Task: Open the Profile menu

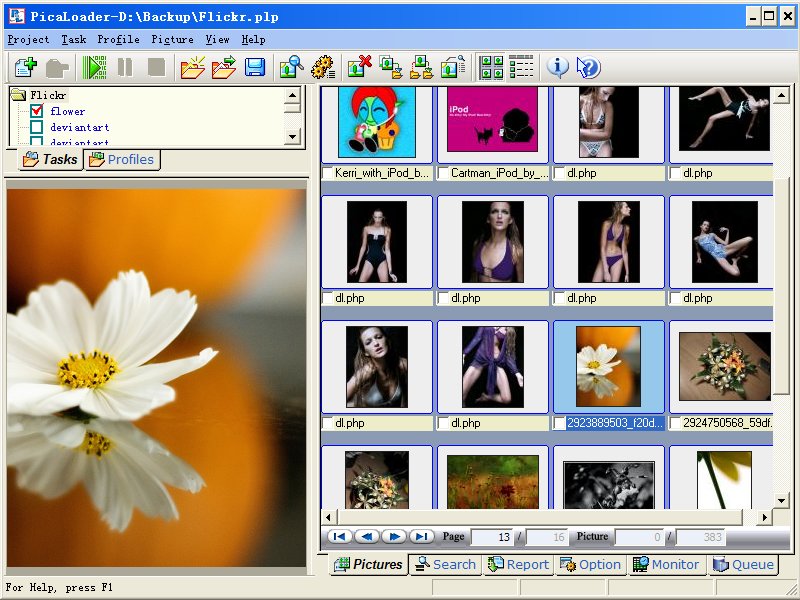Action: click(x=118, y=39)
